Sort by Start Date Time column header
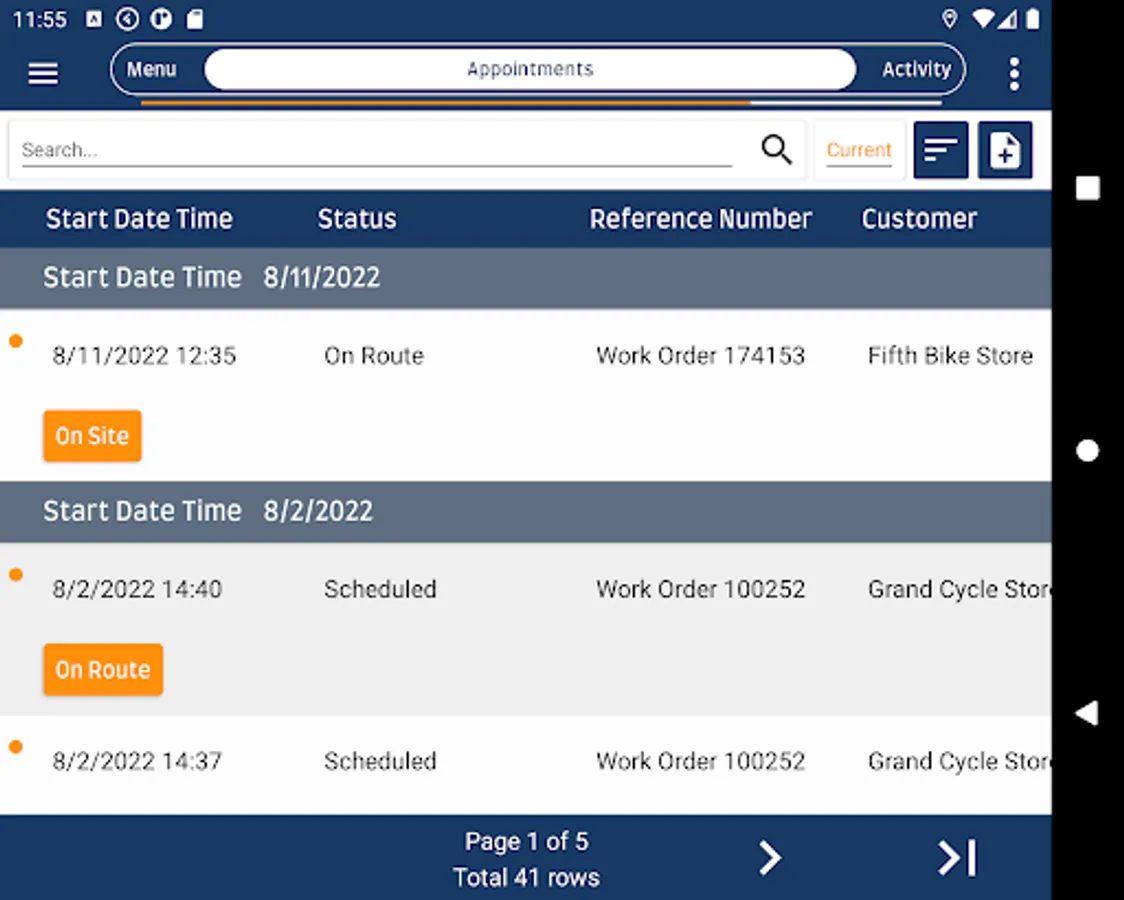The height and width of the screenshot is (900, 1124). pyautogui.click(x=139, y=219)
